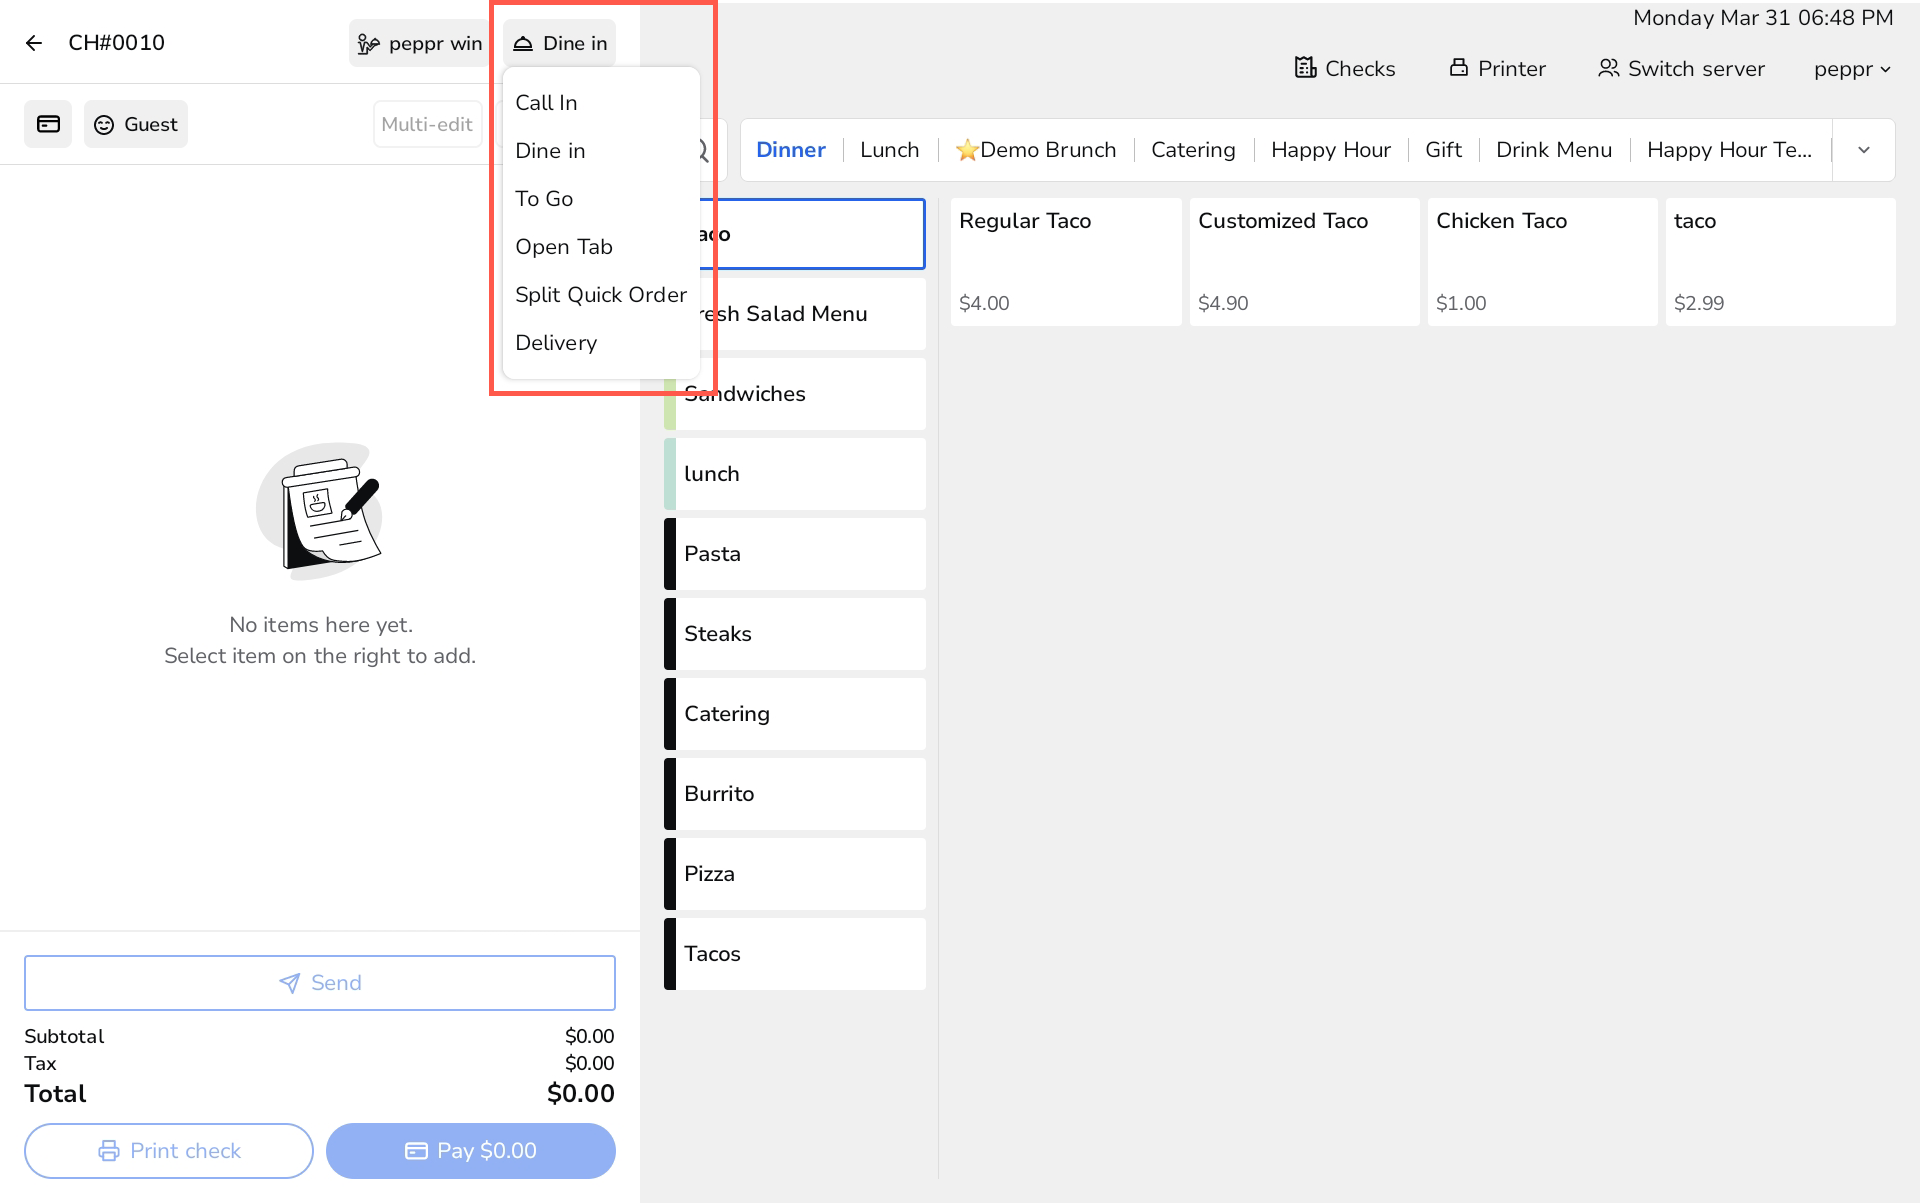This screenshot has height=1203, width=1920.
Task: Click the Print check button
Action: (168, 1150)
